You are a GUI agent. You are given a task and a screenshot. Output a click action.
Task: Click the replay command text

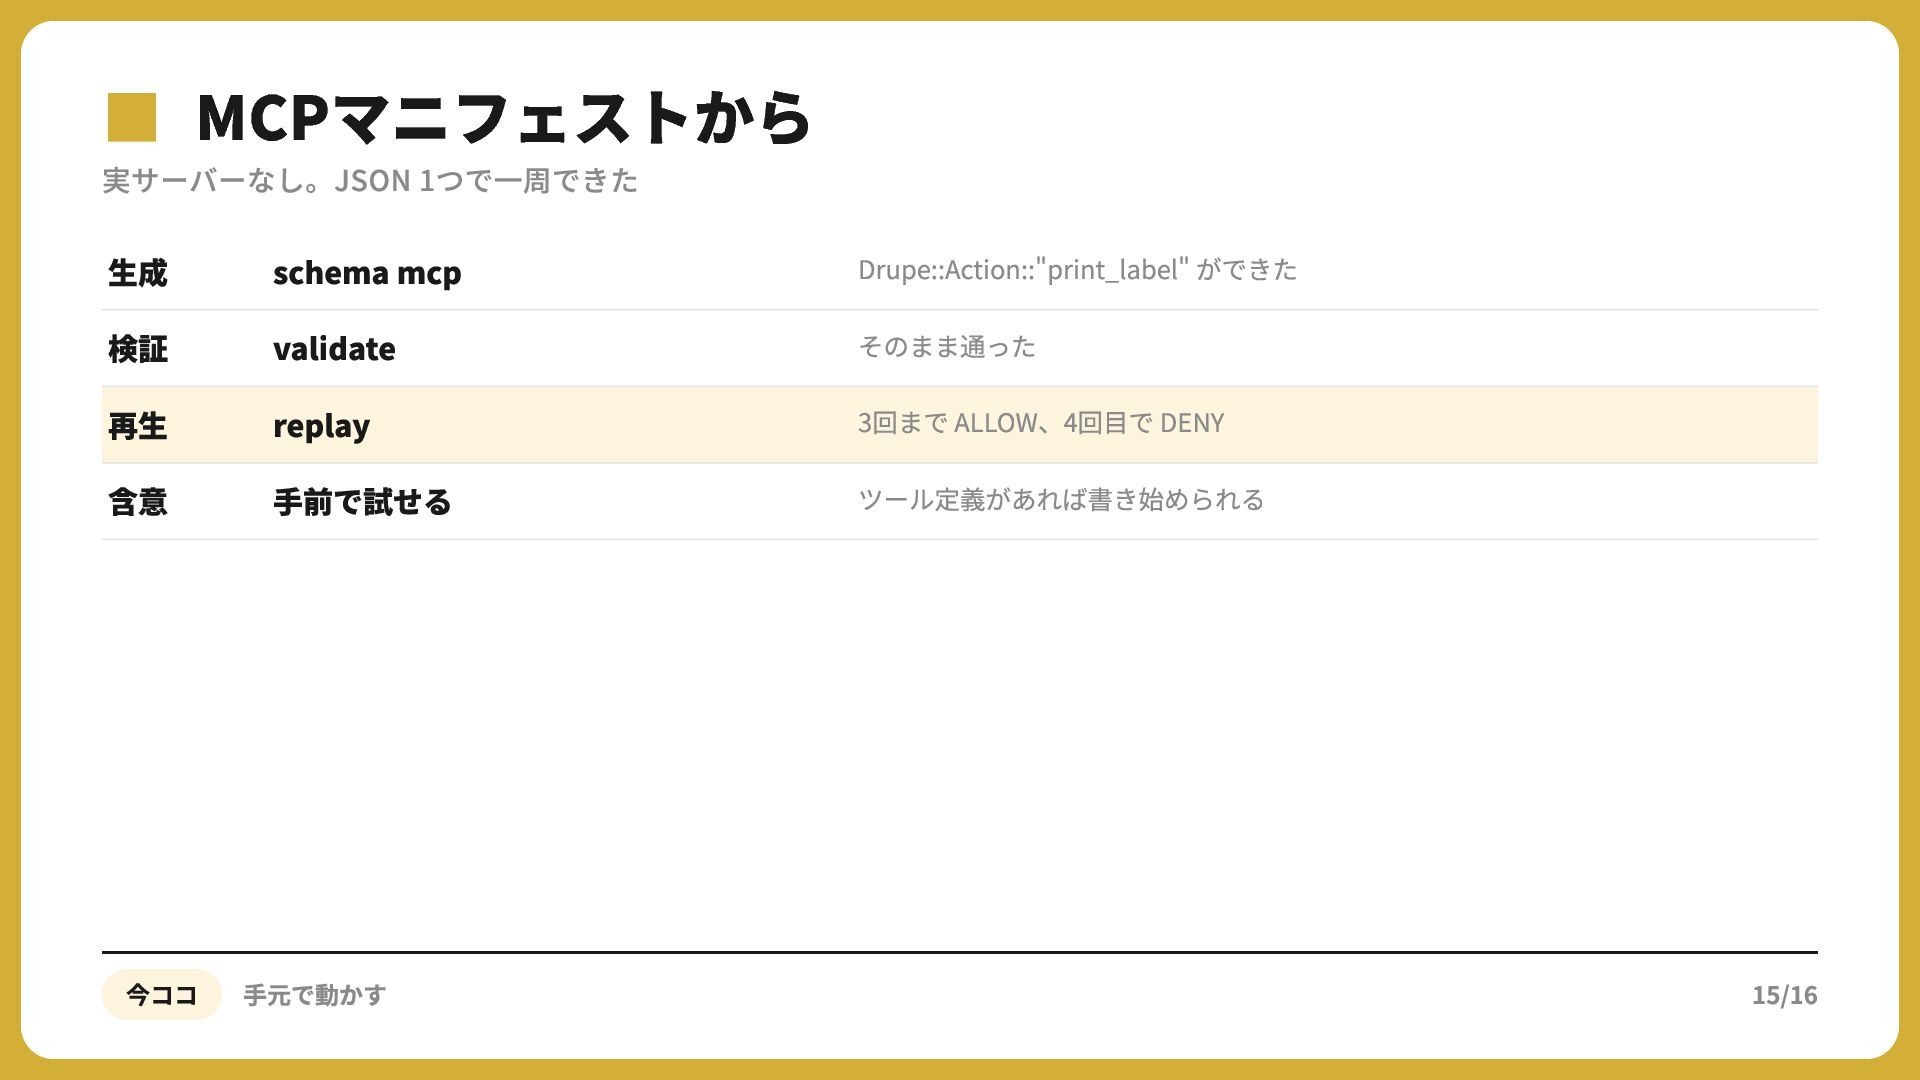(x=321, y=427)
